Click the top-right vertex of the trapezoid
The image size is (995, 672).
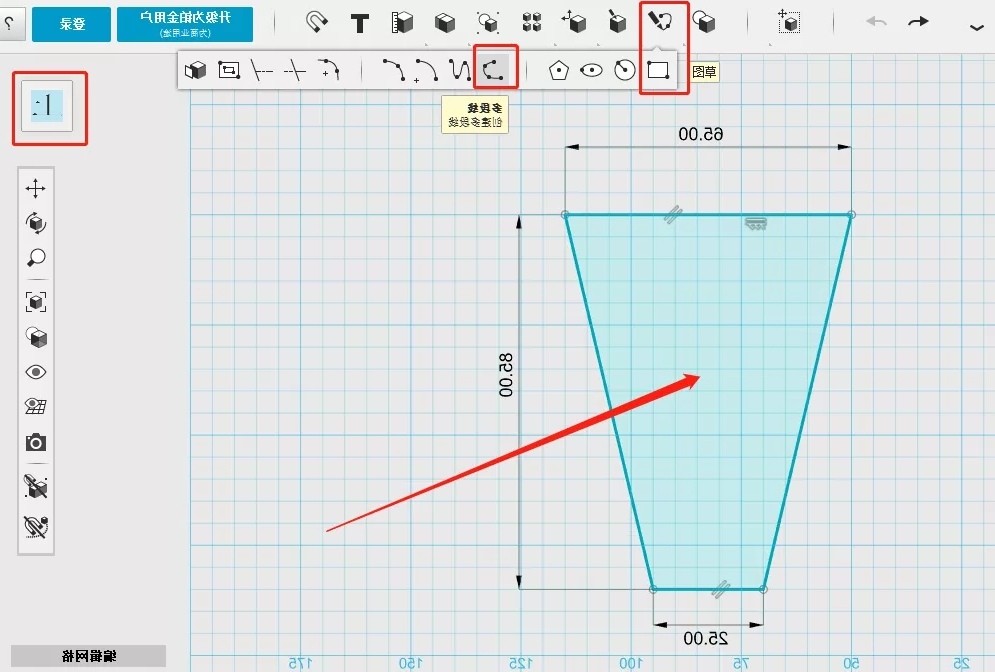click(852, 214)
